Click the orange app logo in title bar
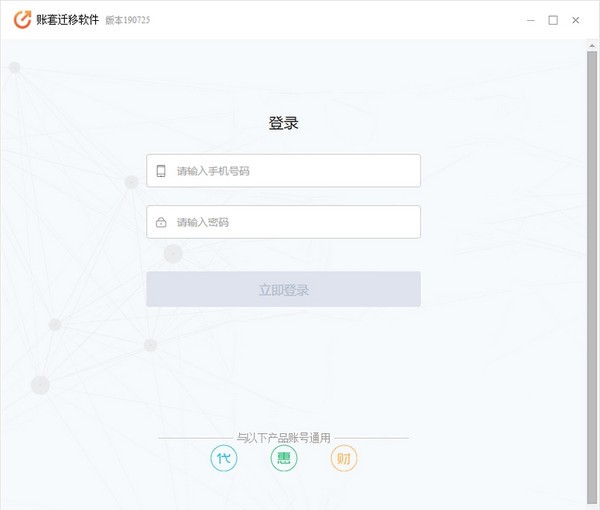The width and height of the screenshot is (600, 510). [21, 20]
